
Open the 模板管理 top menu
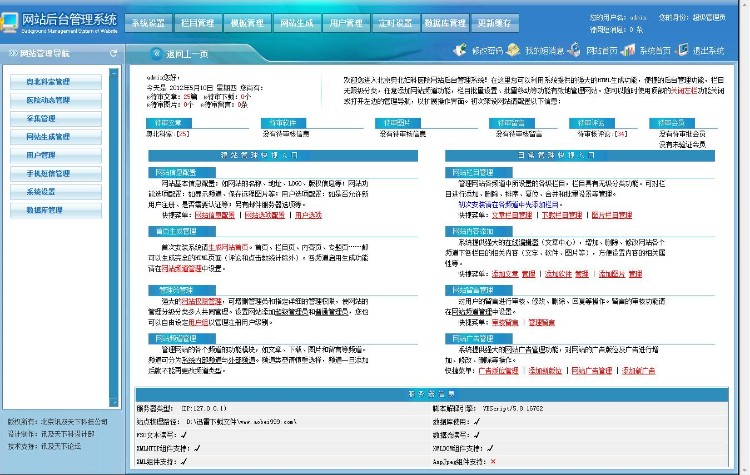247,23
